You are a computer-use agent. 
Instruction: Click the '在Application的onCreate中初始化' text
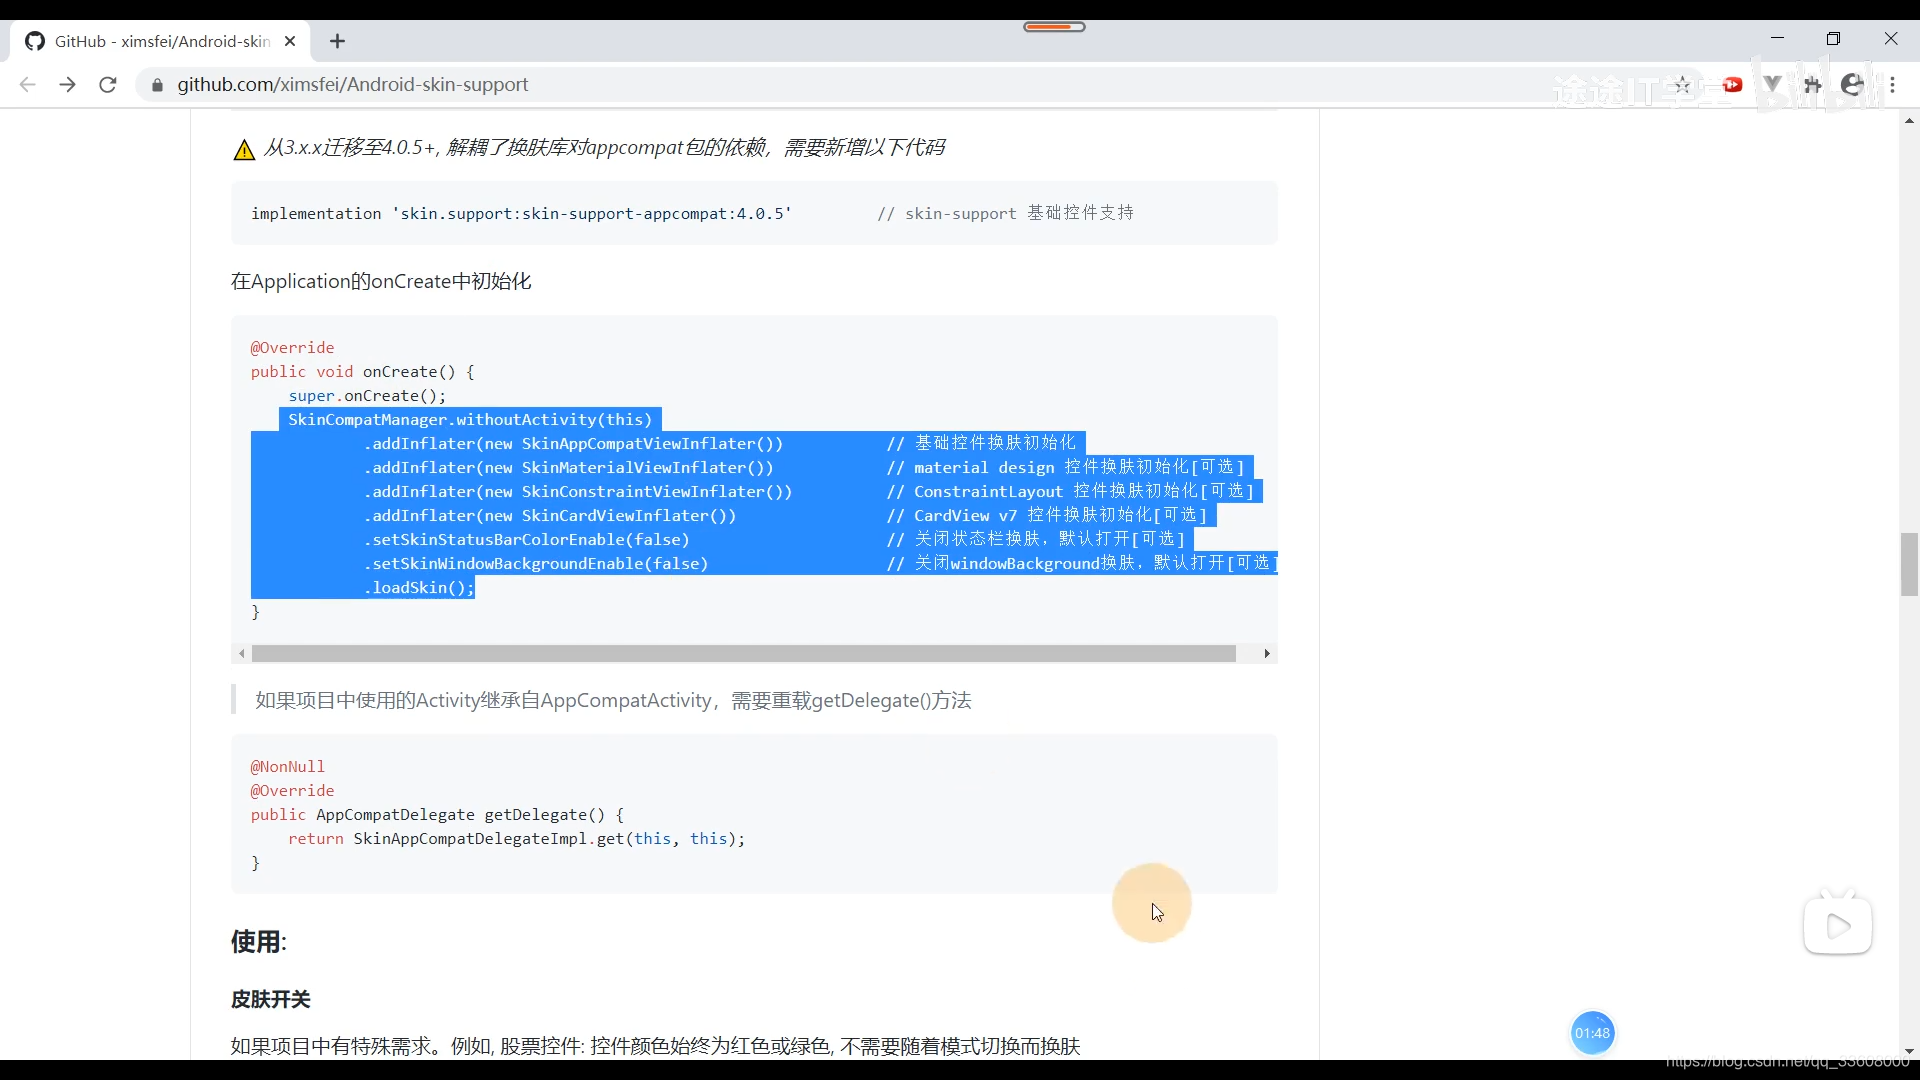[381, 281]
